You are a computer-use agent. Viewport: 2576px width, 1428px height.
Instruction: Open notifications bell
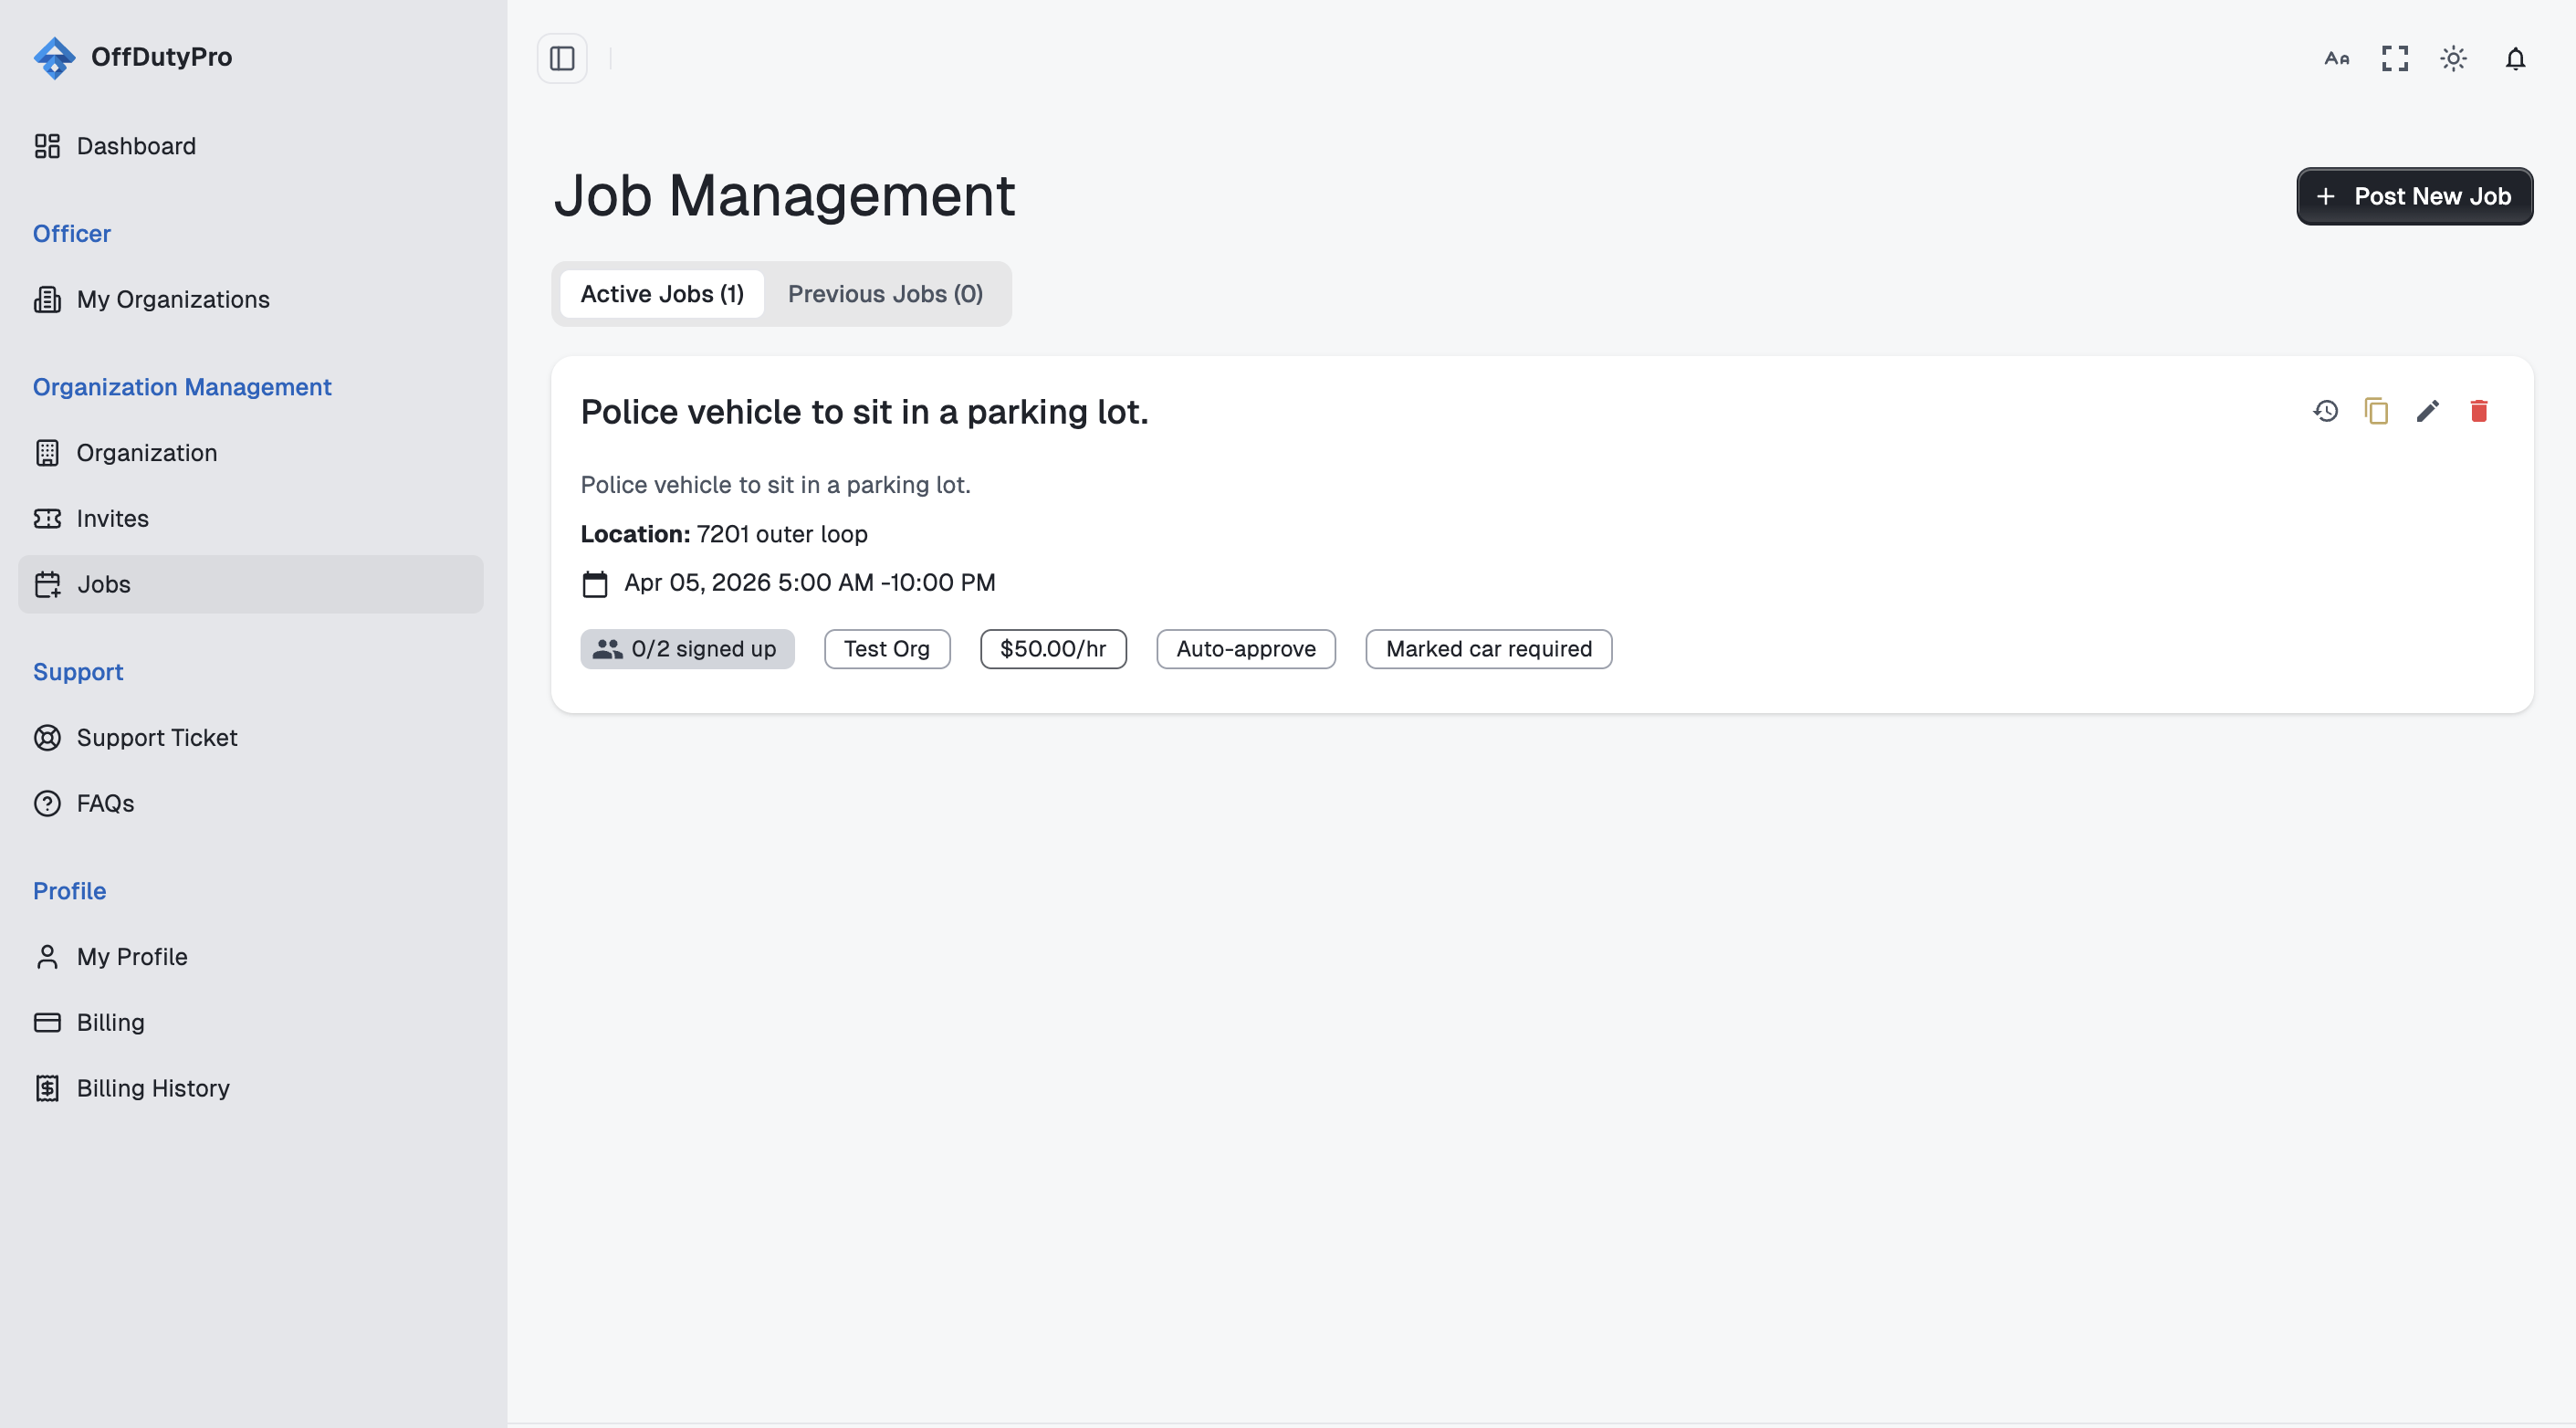click(2515, 59)
